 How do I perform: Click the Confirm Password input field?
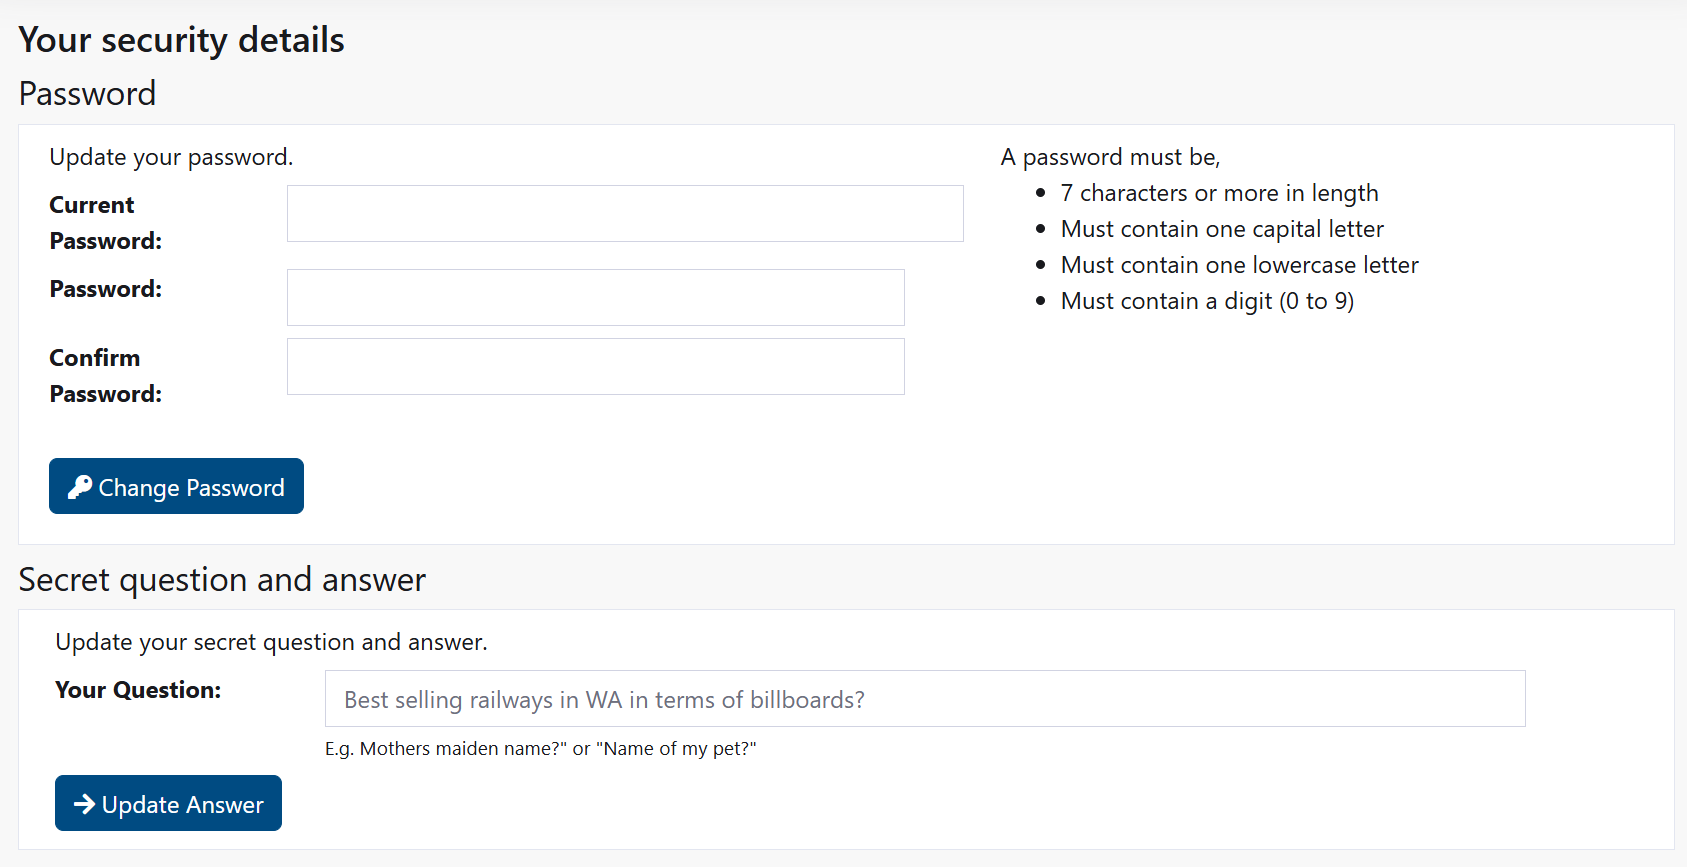[x=595, y=366]
